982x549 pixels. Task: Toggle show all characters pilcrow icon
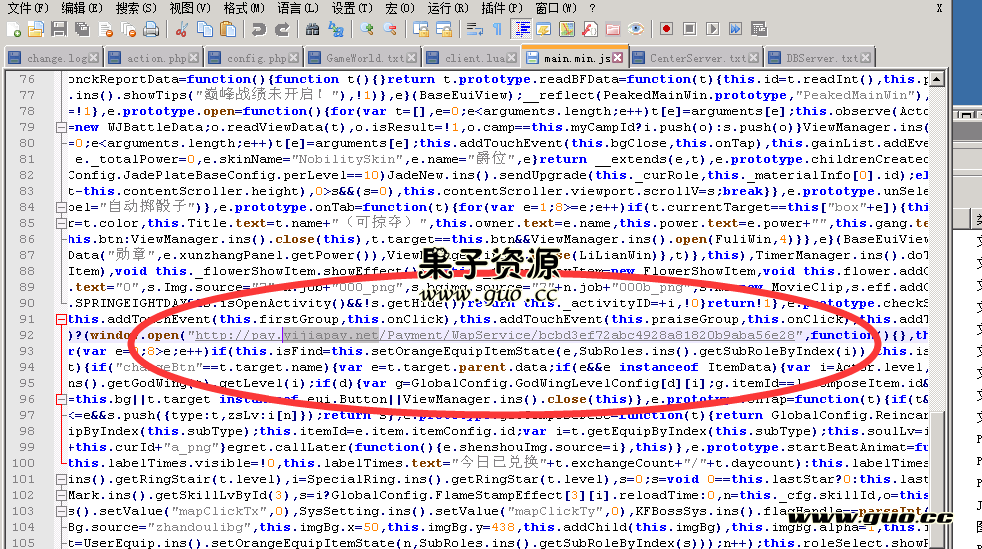(x=497, y=29)
